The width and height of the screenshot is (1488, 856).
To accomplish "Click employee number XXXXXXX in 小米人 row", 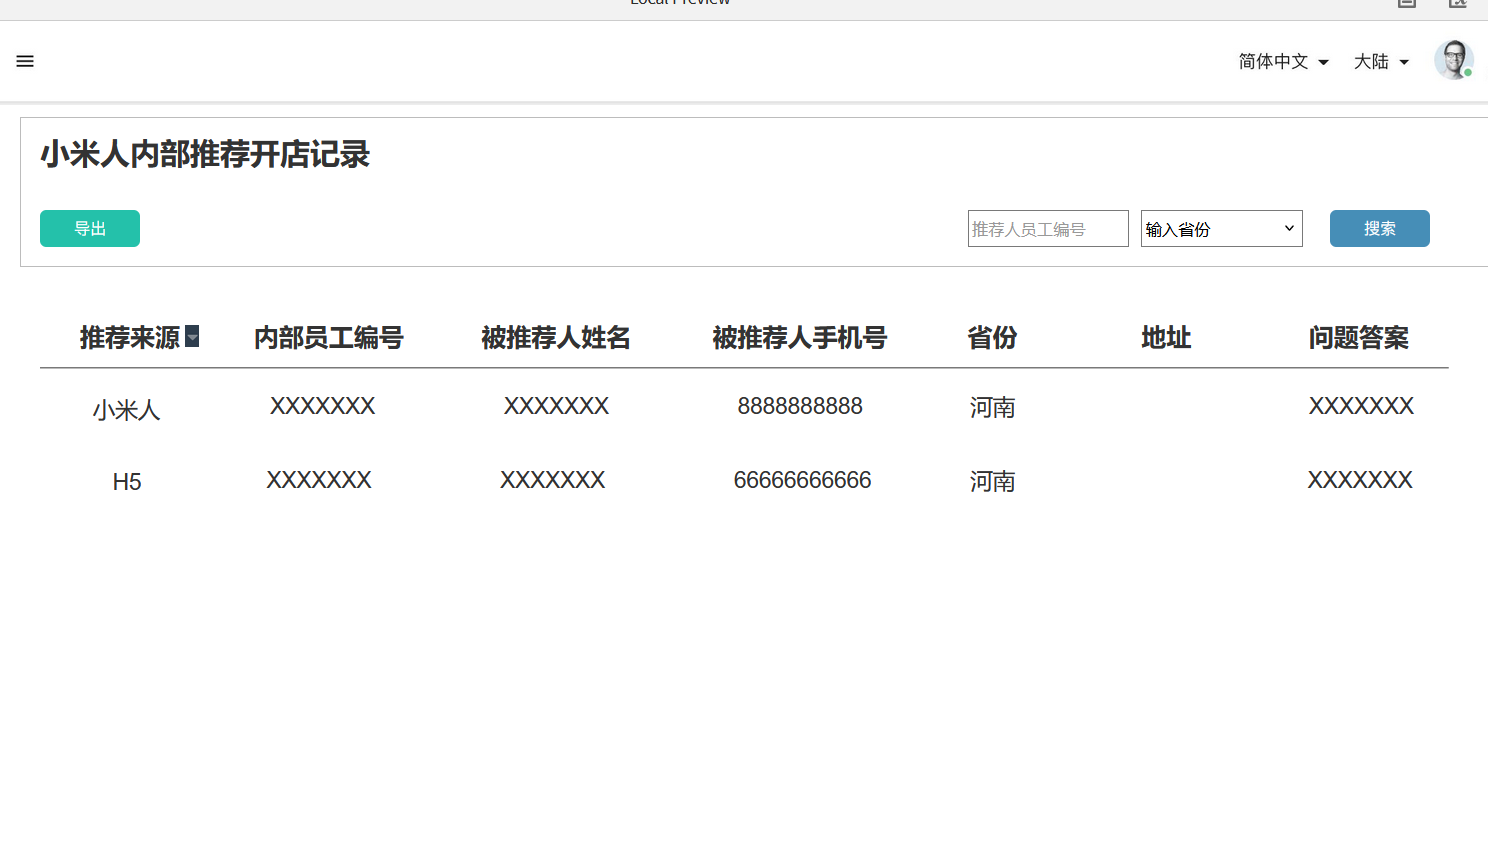I will pos(322,406).
